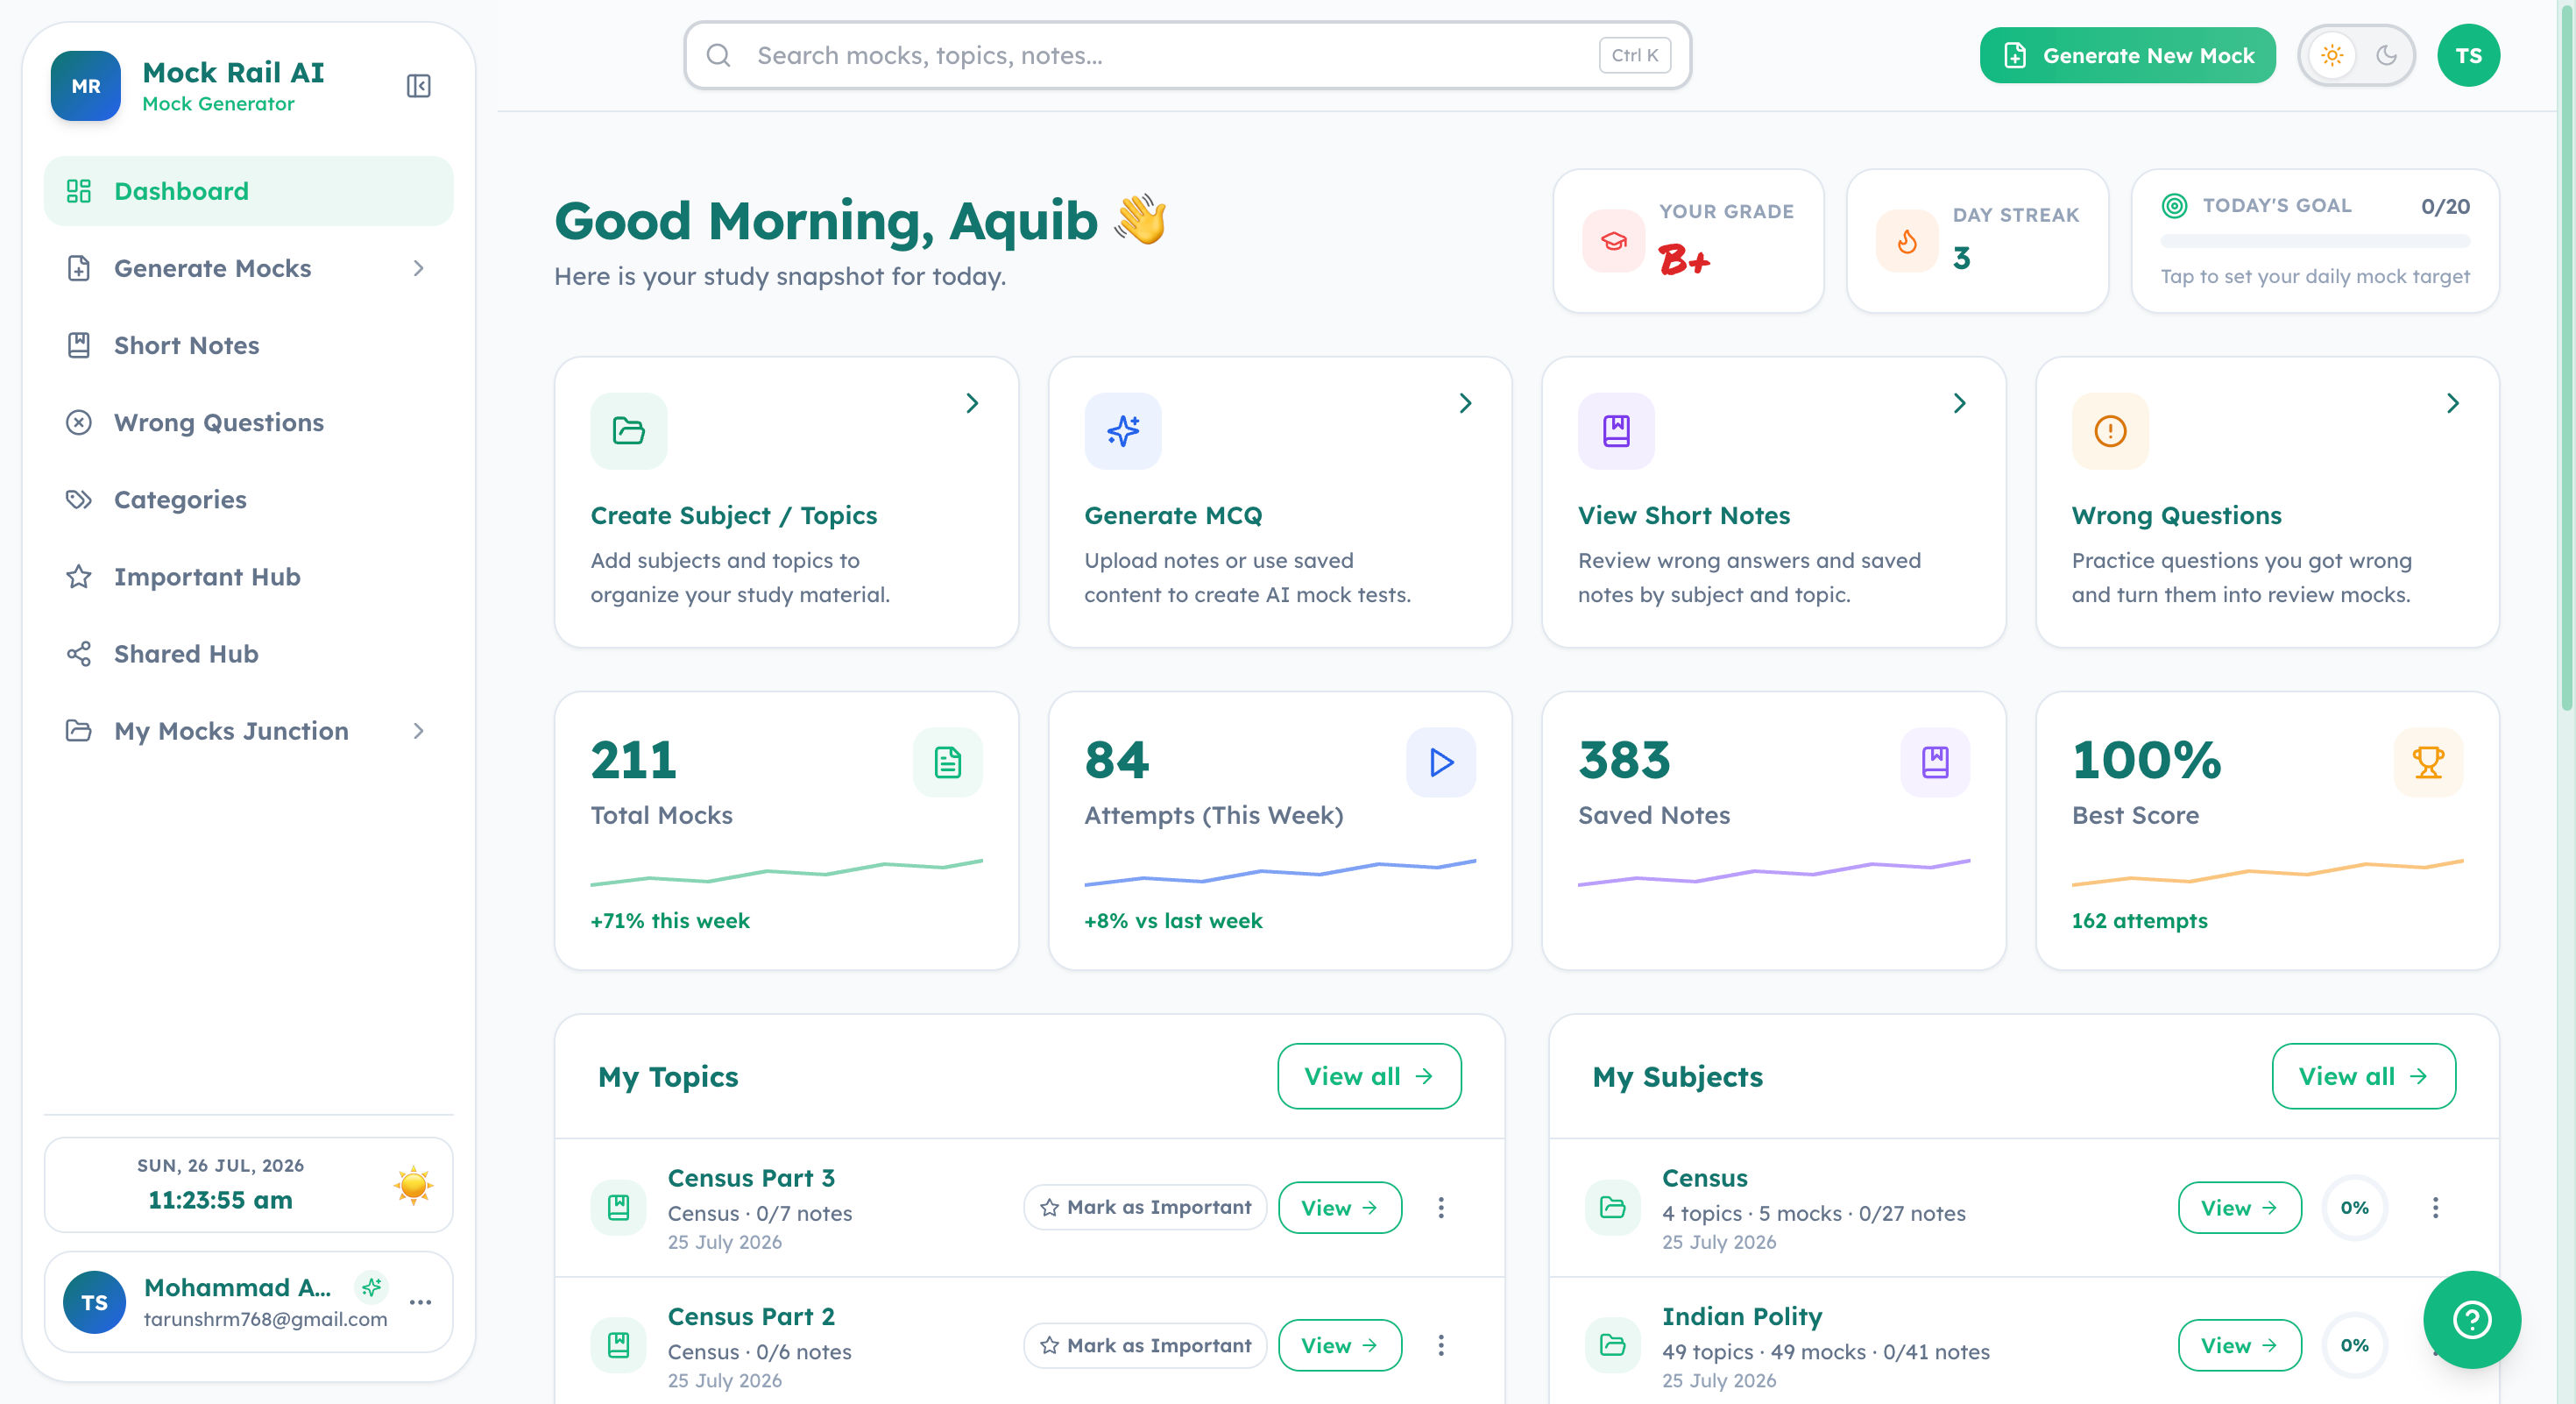
Task: Open Categories in sidebar
Action: (x=248, y=499)
